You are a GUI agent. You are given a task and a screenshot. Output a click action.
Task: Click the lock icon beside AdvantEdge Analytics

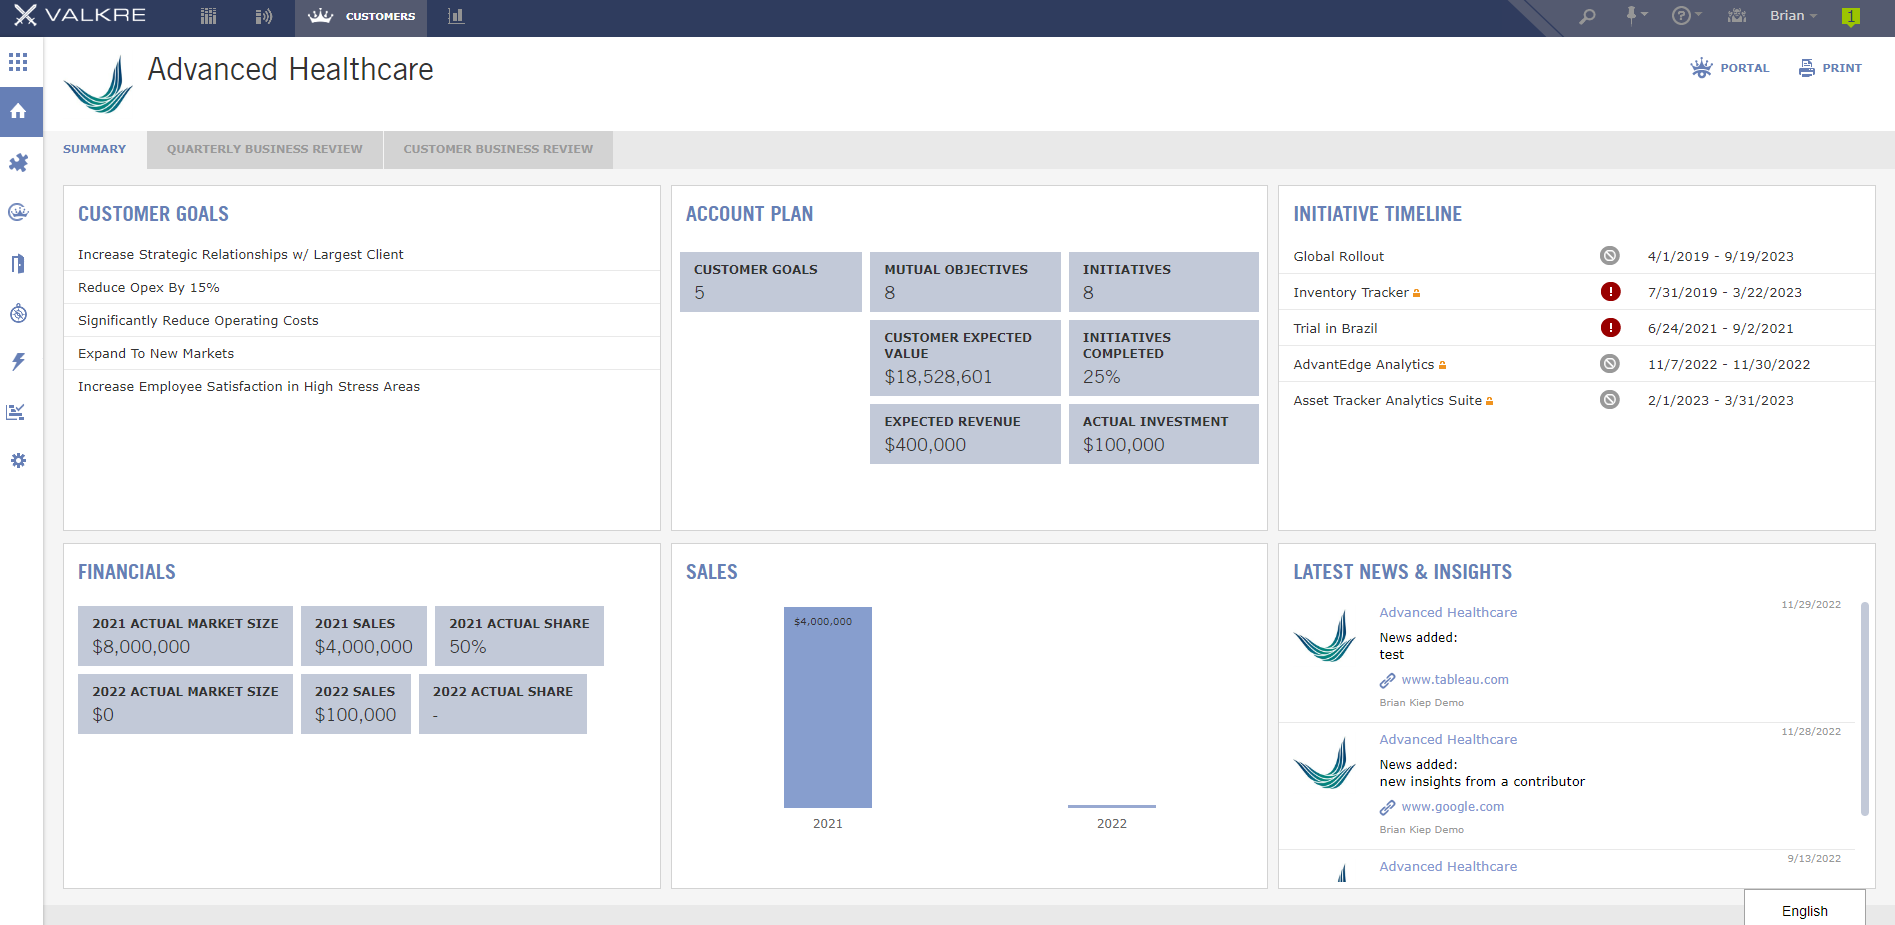point(1443,365)
